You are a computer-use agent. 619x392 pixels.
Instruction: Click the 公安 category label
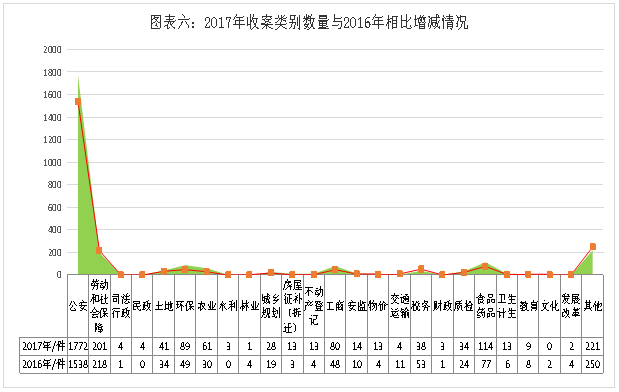tap(78, 306)
